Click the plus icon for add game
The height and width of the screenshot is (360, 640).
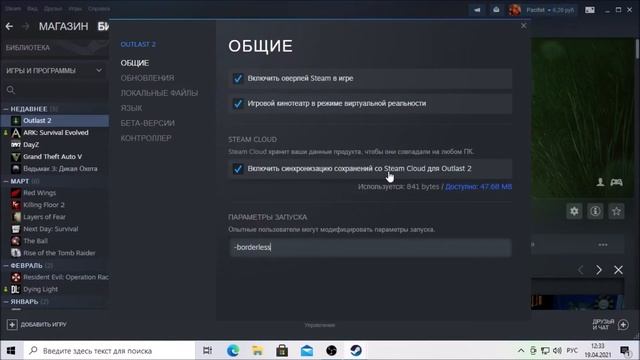12,324
